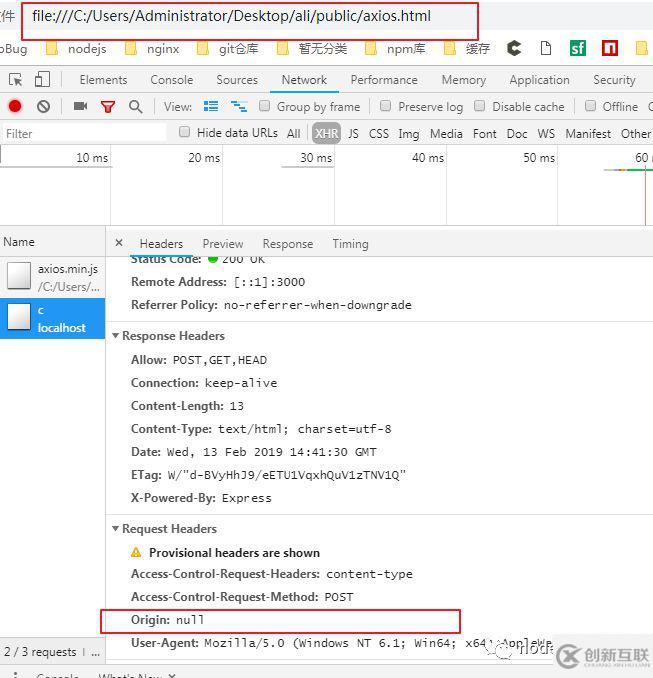Screen dimensions: 653x678
Task: Collapse Response Headers section
Action: point(115,336)
